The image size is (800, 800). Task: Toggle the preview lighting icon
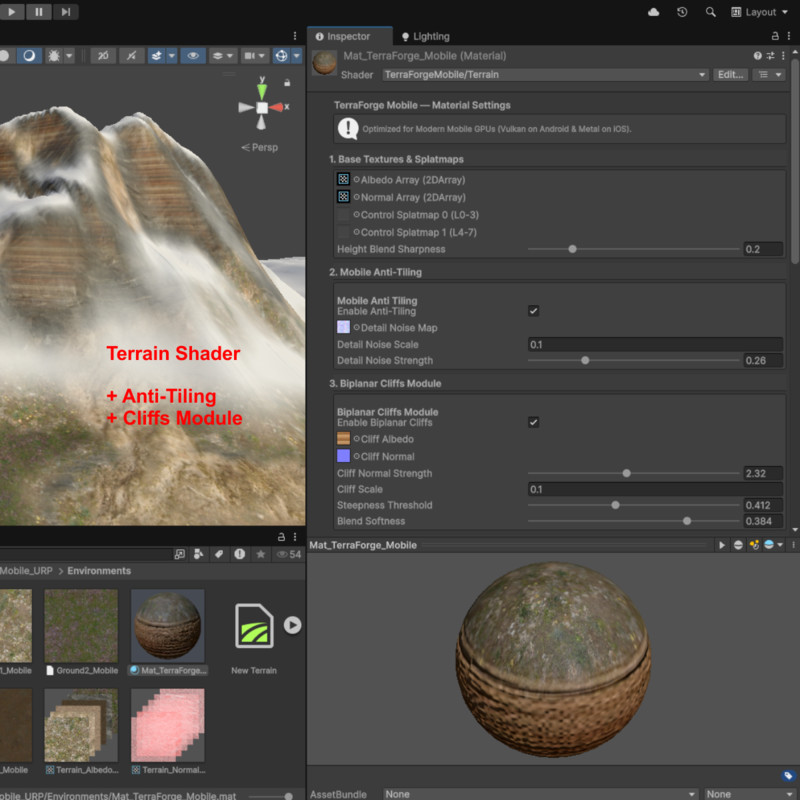754,545
